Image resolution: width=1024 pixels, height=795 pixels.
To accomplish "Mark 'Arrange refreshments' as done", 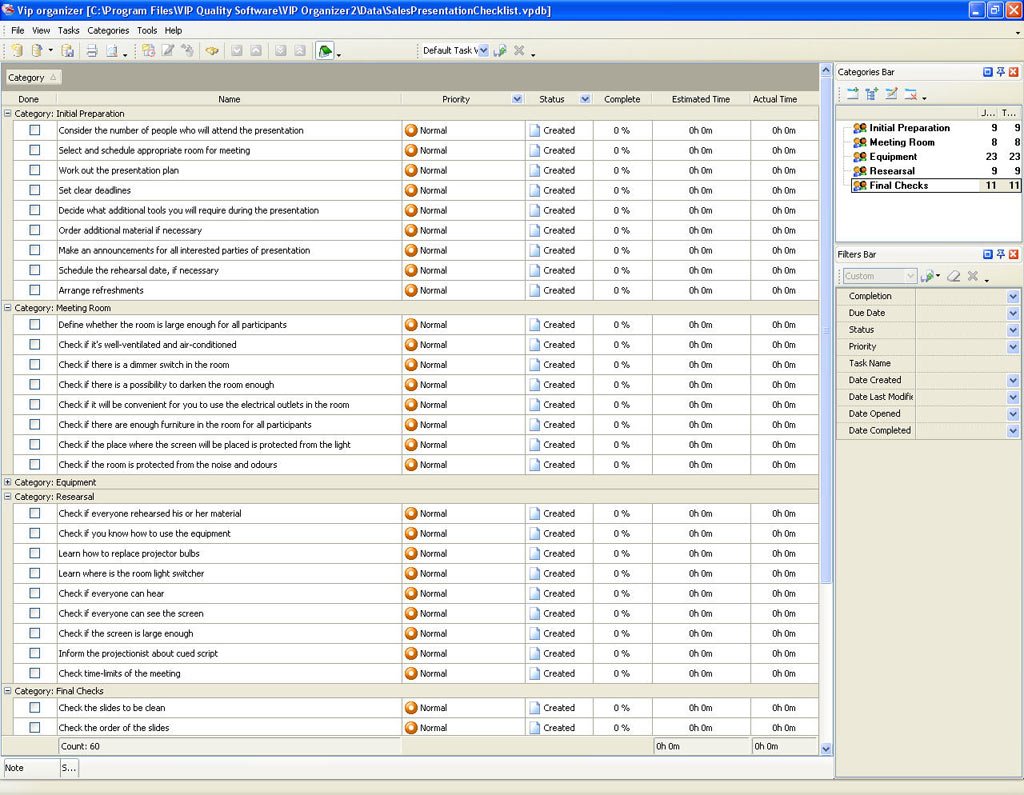I will [x=35, y=290].
